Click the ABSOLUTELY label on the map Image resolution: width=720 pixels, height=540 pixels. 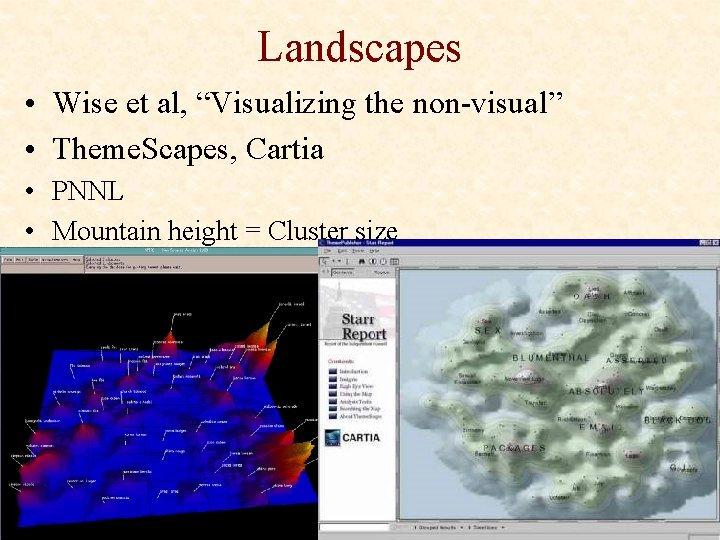point(606,392)
